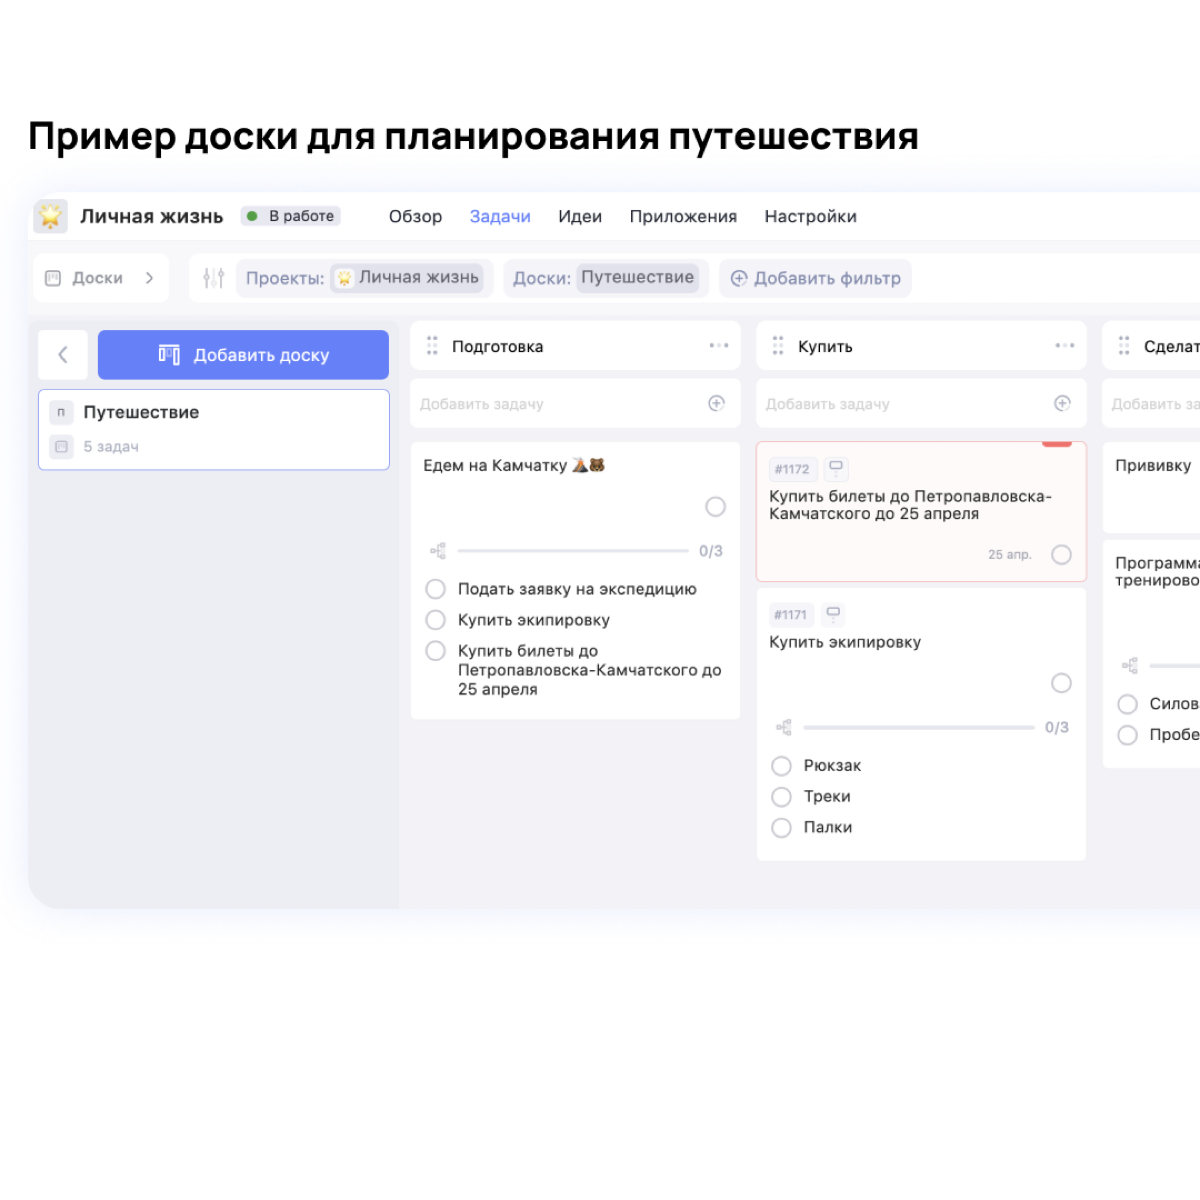Click plus icon in Подготовка add task field
The width and height of the screenshot is (1200, 1200).
(716, 403)
